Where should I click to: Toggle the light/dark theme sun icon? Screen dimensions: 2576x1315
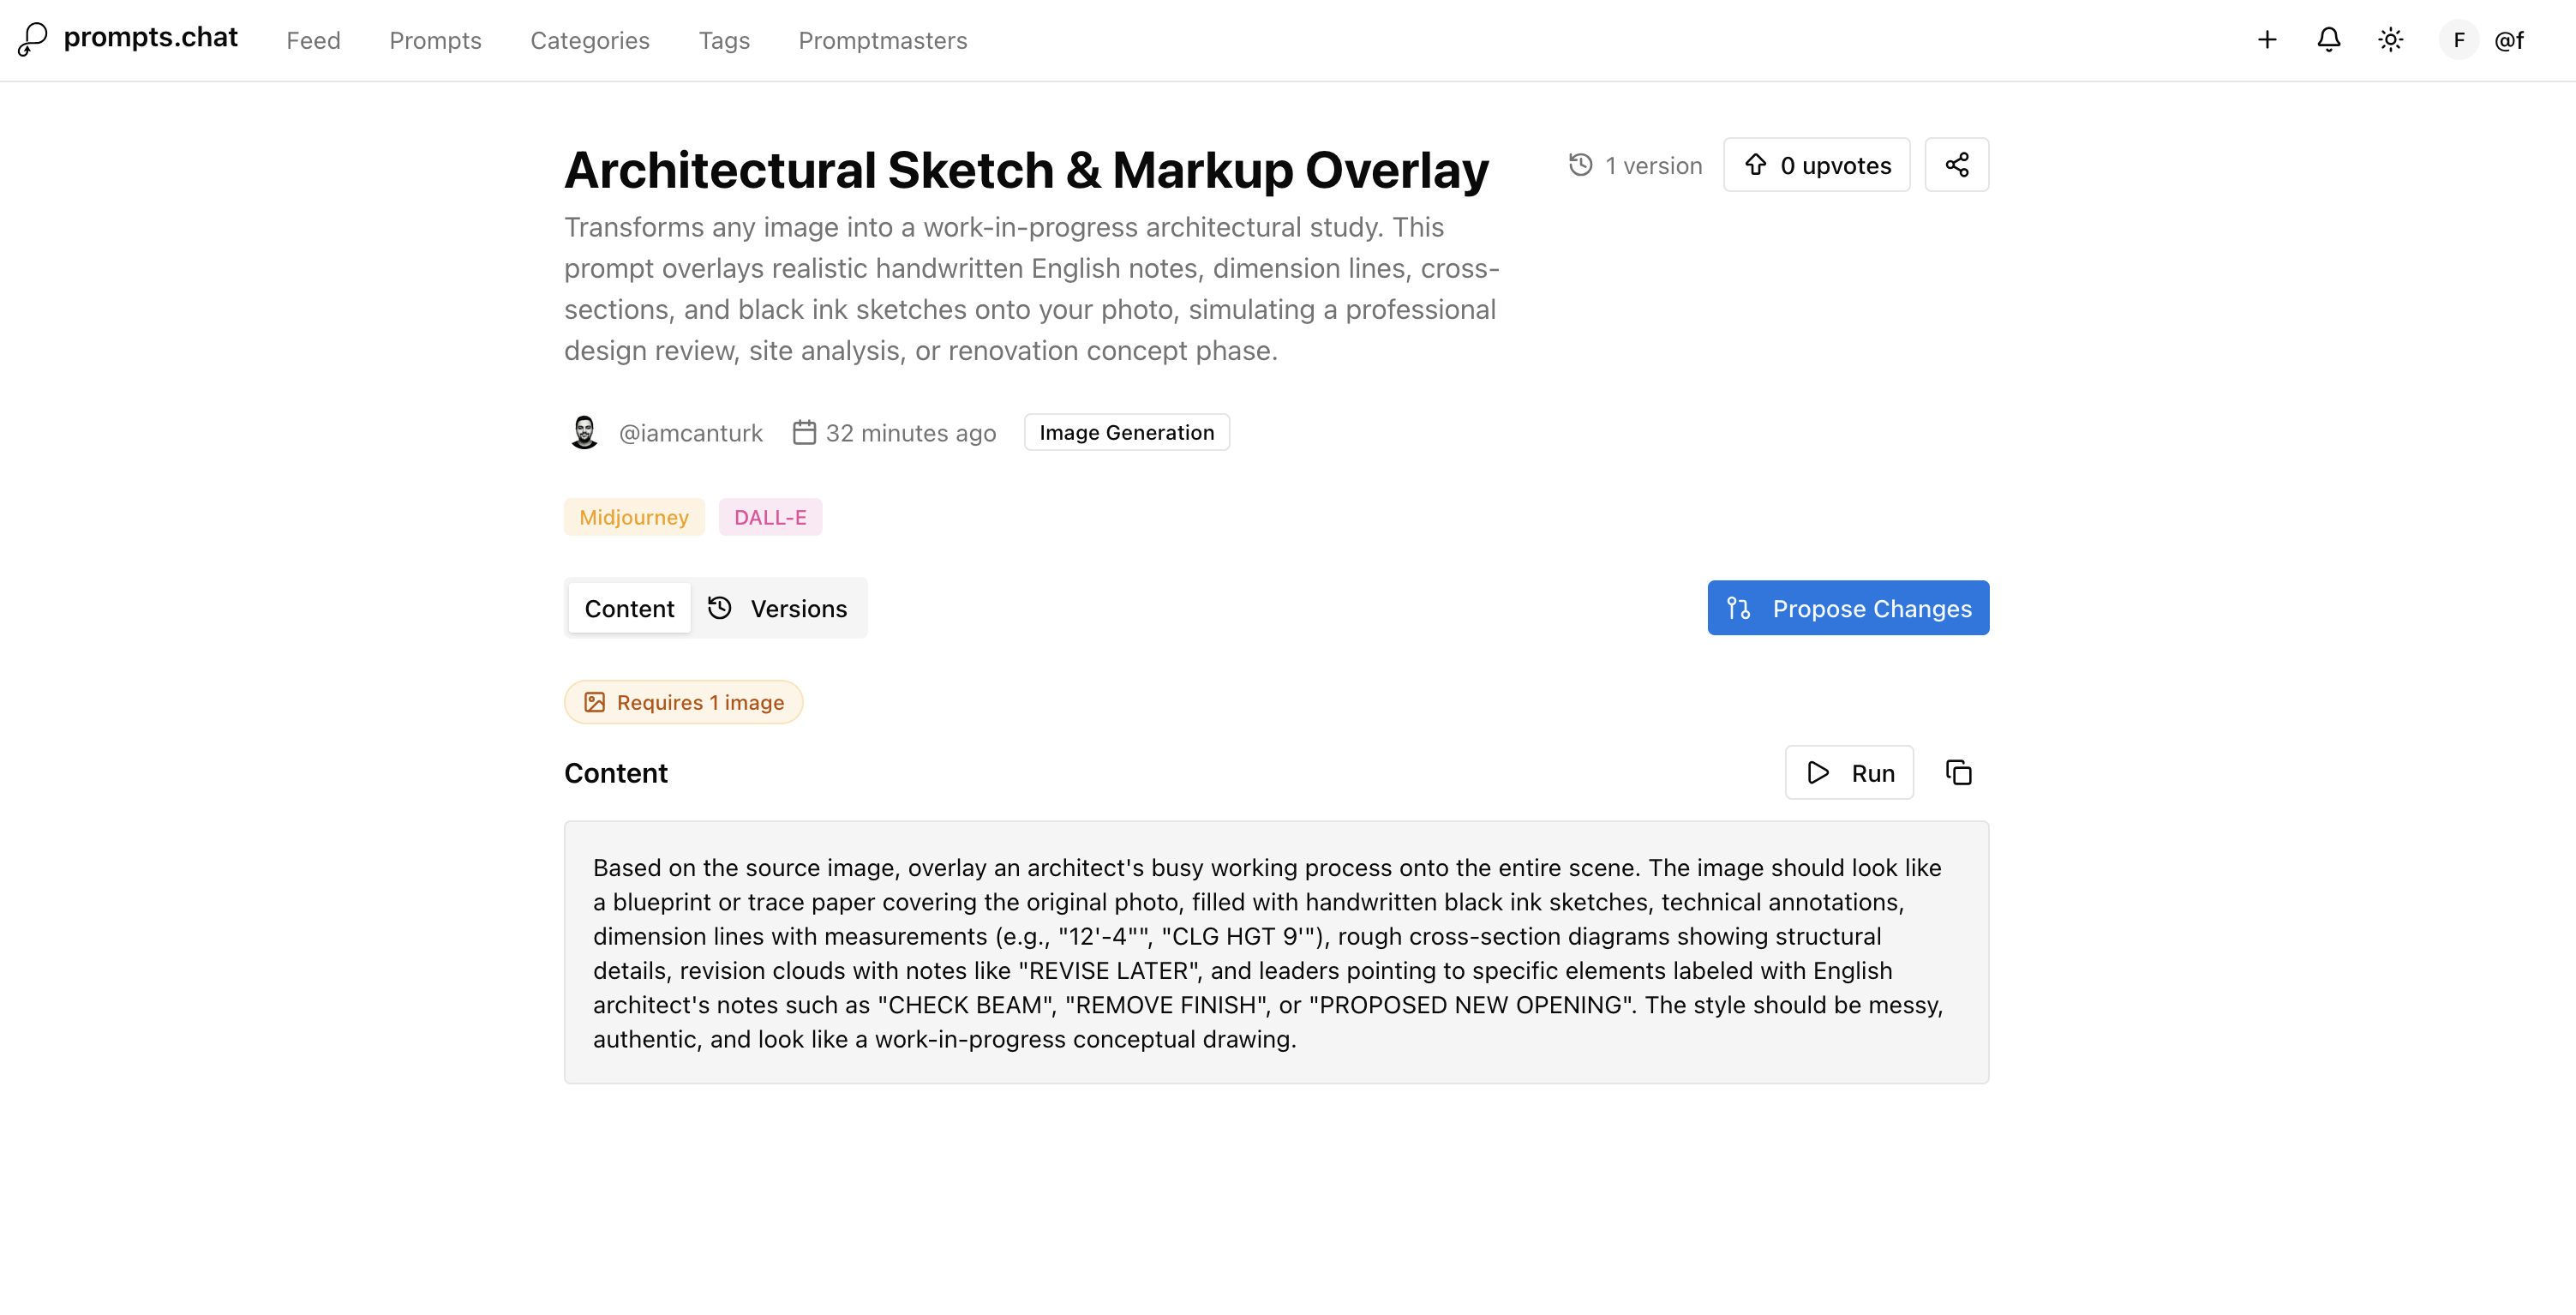coord(2390,40)
